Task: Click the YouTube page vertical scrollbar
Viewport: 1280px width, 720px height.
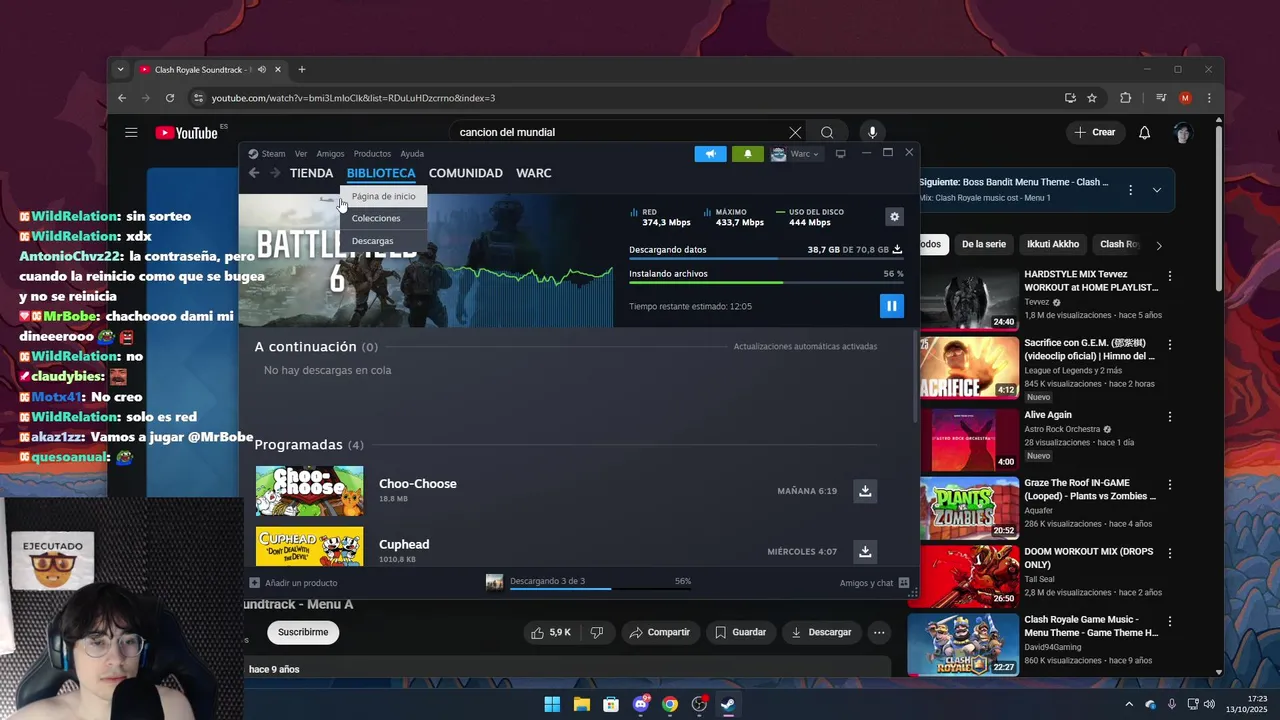Action: (1219, 210)
